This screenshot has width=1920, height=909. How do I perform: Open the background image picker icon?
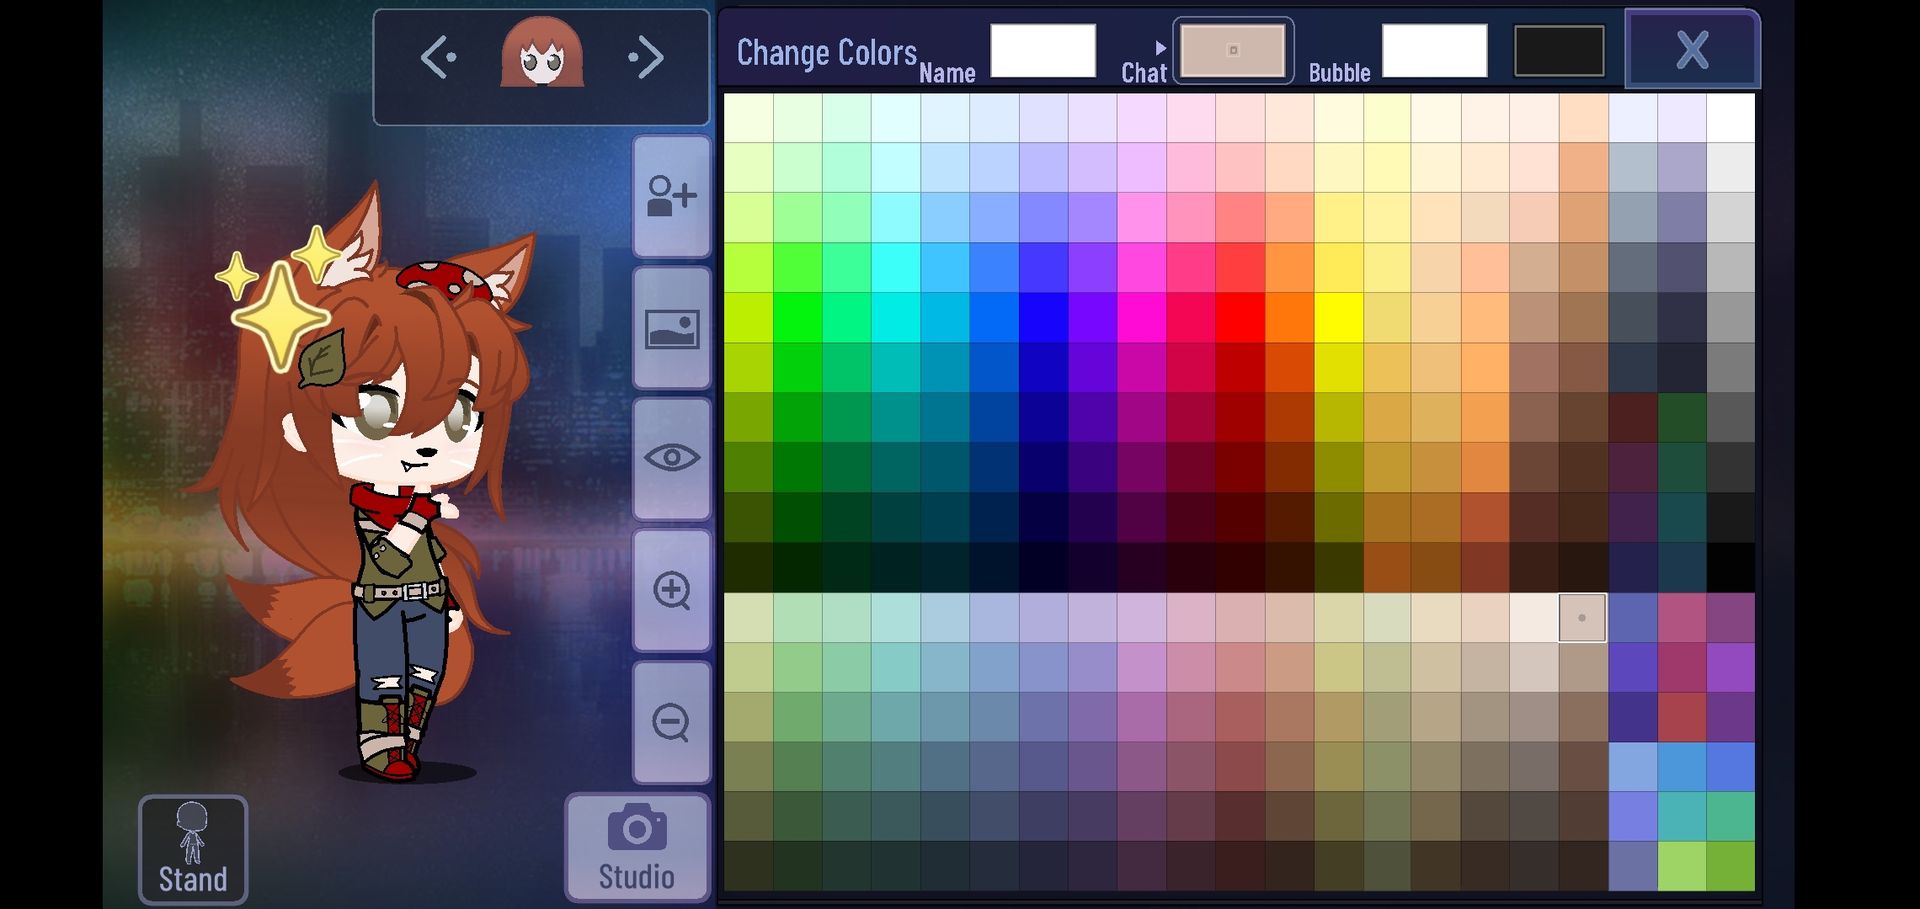coord(672,328)
